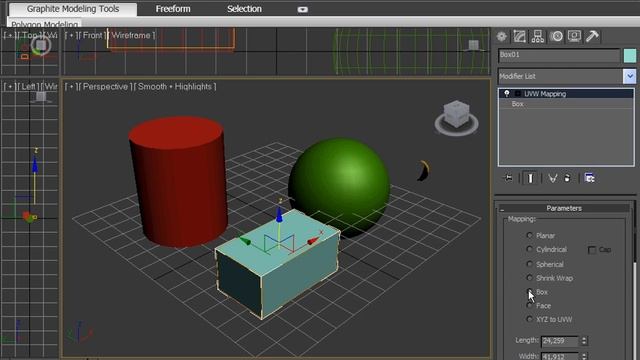This screenshot has height=360, width=640.
Task: Open Polygon Modeling panel tab
Action: point(44,24)
